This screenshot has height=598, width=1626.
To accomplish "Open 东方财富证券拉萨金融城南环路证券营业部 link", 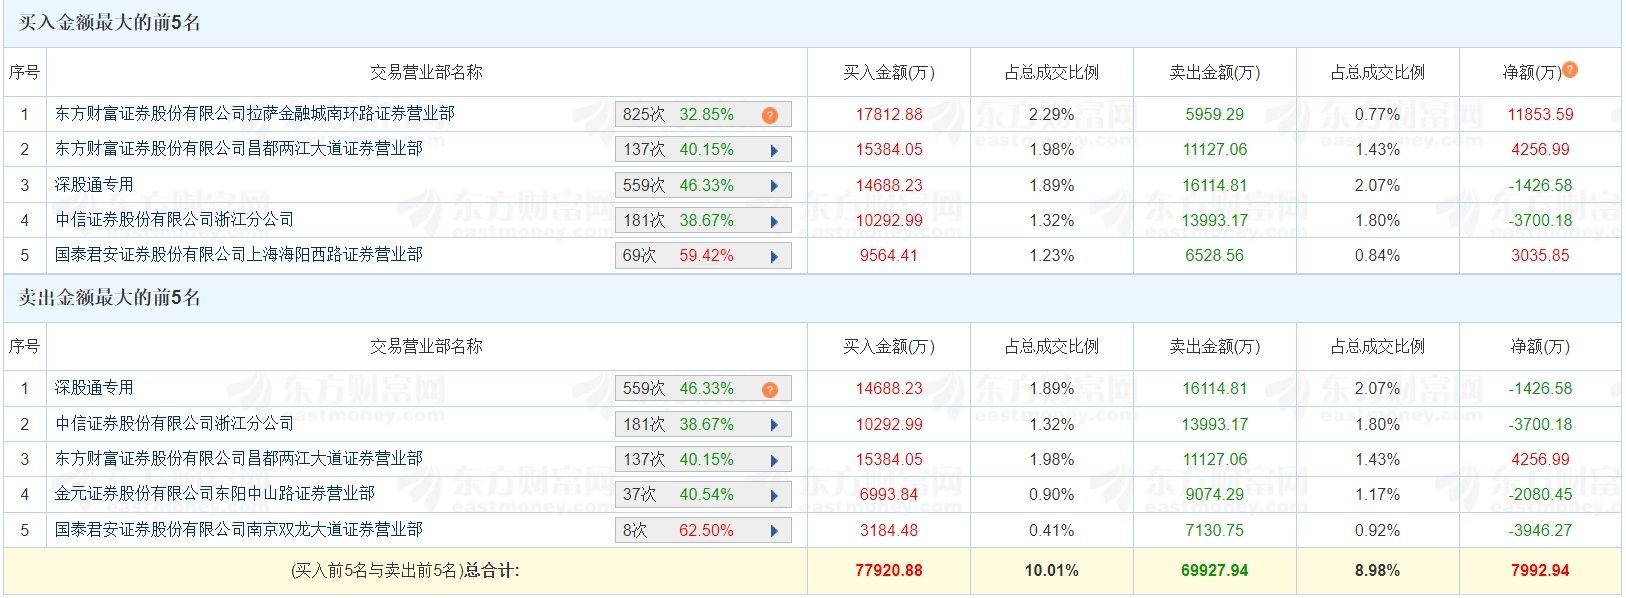I will tap(255, 114).
